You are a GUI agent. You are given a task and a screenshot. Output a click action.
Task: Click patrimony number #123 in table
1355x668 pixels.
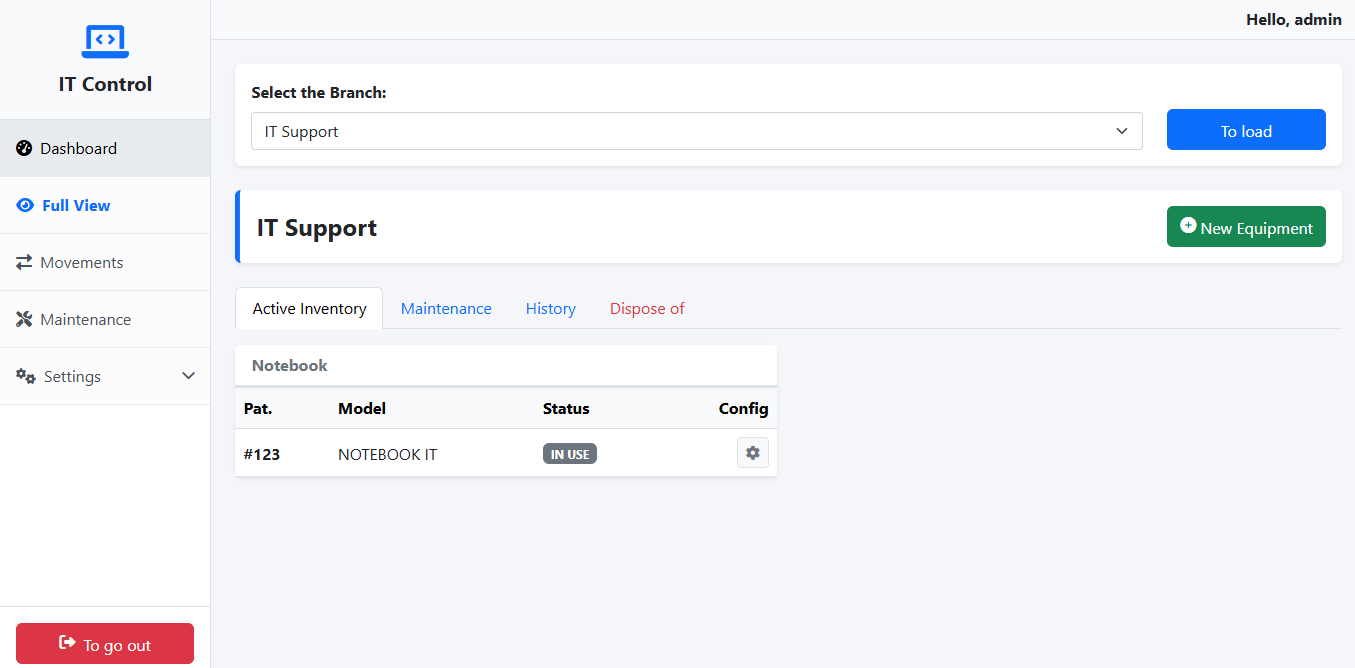click(262, 454)
